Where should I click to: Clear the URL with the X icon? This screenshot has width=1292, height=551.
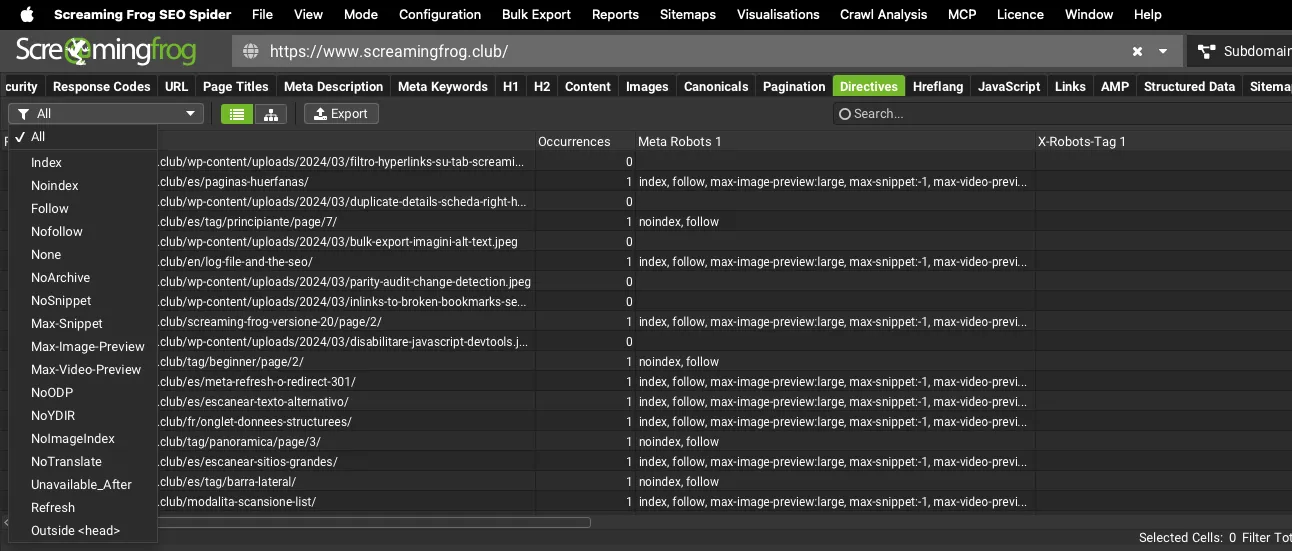(x=1137, y=51)
